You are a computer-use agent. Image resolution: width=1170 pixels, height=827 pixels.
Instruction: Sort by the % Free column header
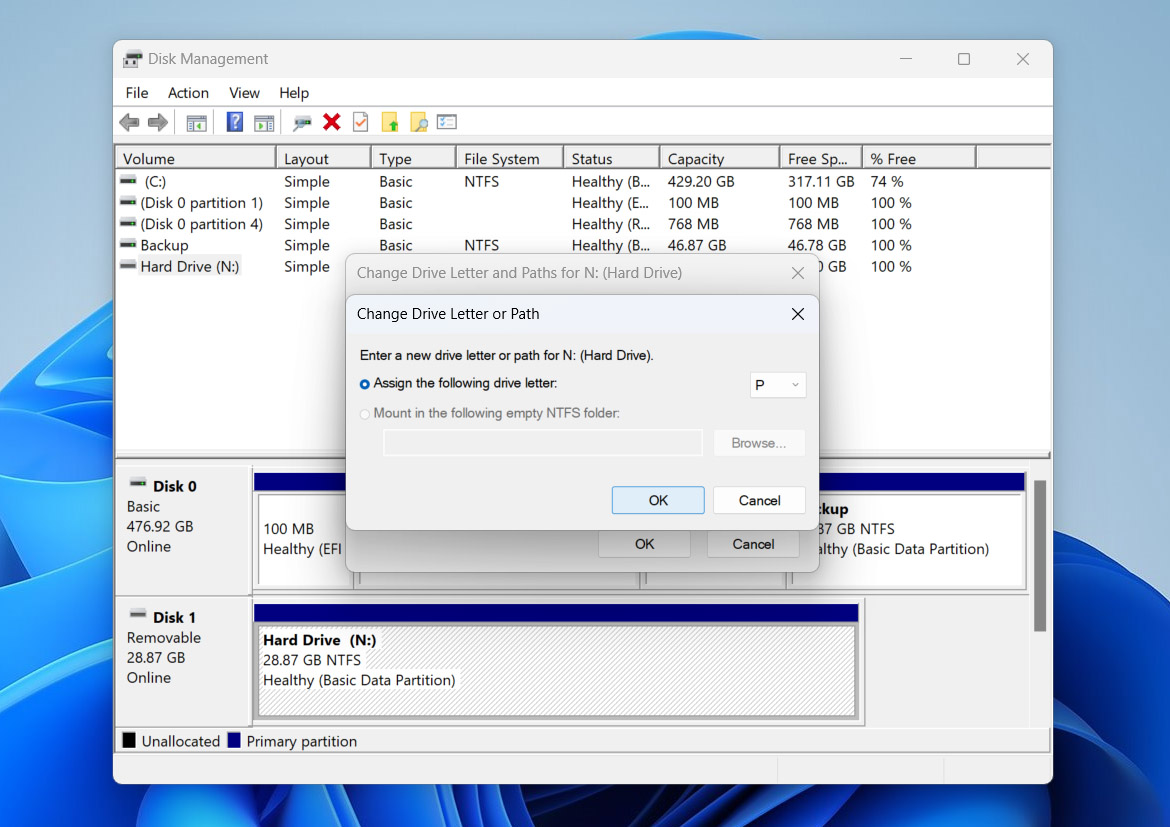(919, 158)
